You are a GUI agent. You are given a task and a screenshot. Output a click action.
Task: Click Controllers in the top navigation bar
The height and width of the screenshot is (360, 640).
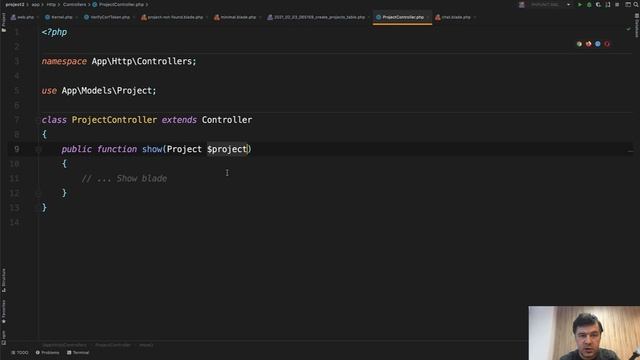(74, 4)
